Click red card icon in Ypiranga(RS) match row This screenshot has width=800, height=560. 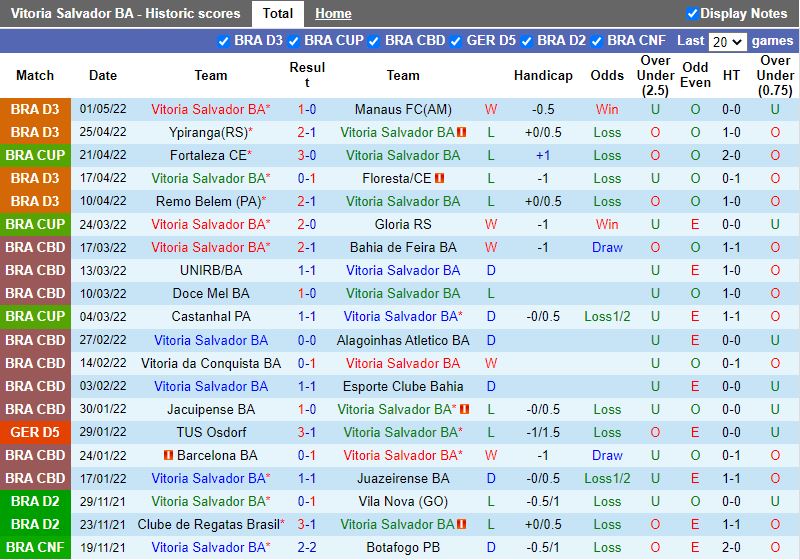click(462, 132)
